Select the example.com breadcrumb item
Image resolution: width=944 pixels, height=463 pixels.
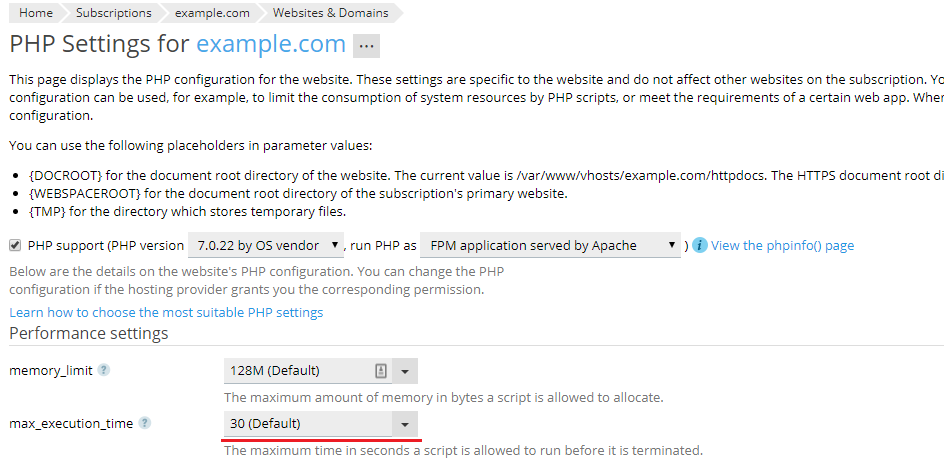click(212, 13)
